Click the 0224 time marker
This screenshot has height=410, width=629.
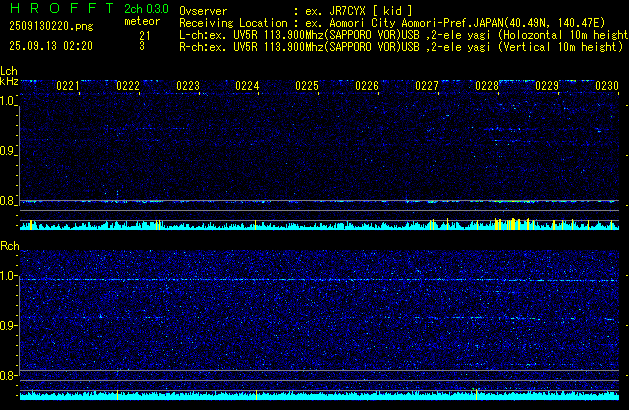247,86
